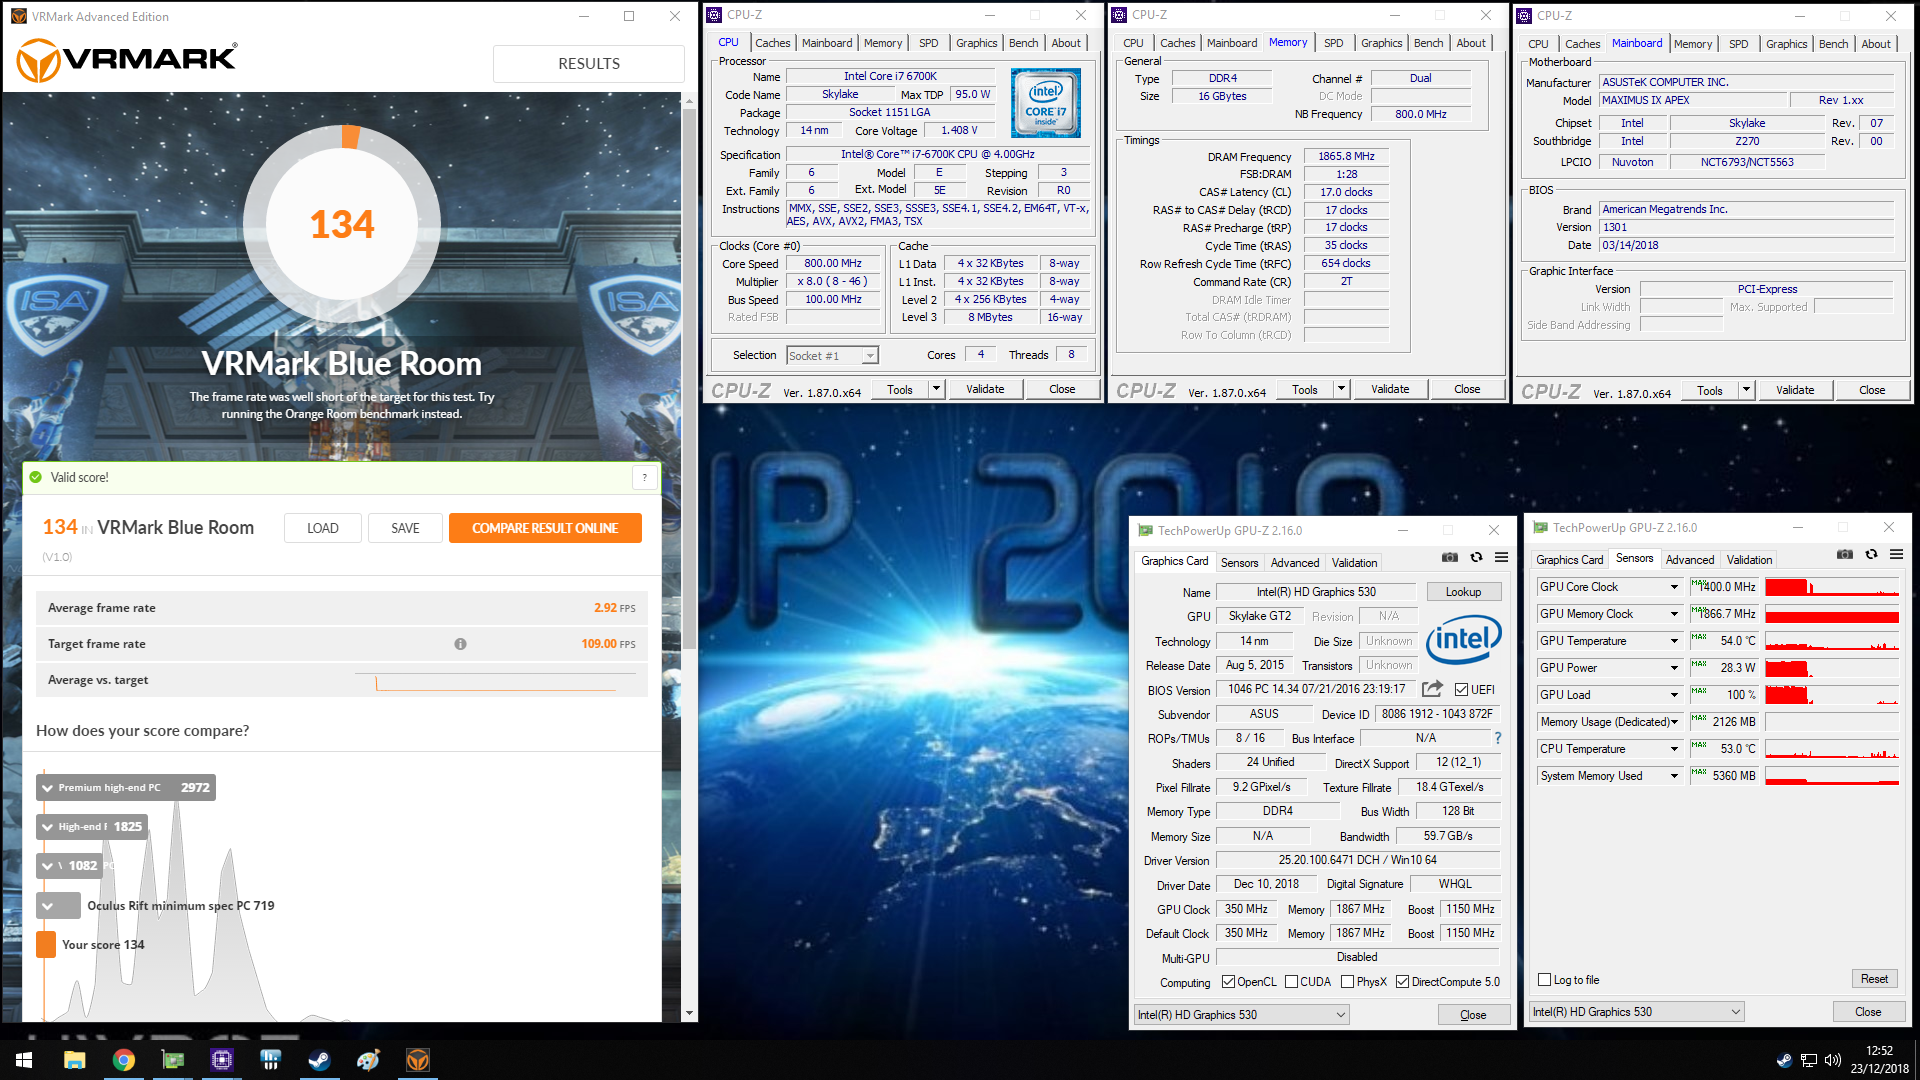Image resolution: width=1920 pixels, height=1080 pixels.
Task: Click the refresh icon in GPU-Z Graphics Card window
Action: [1476, 558]
